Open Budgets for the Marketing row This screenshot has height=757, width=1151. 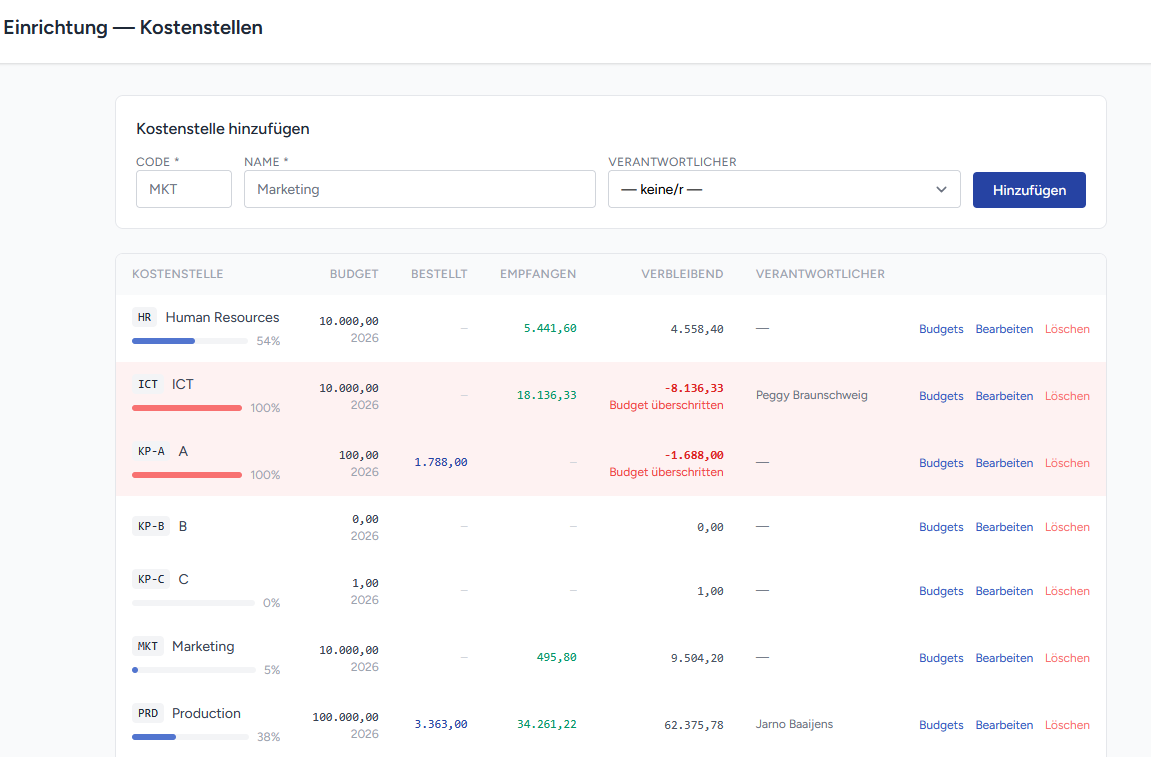coord(941,658)
